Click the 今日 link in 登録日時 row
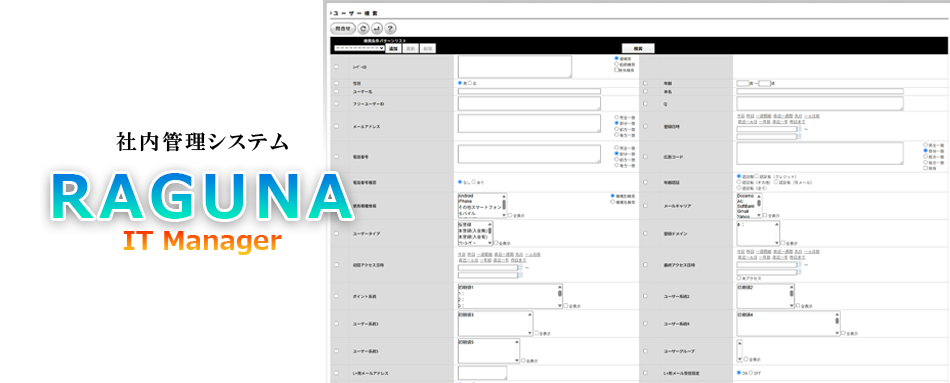 point(740,115)
